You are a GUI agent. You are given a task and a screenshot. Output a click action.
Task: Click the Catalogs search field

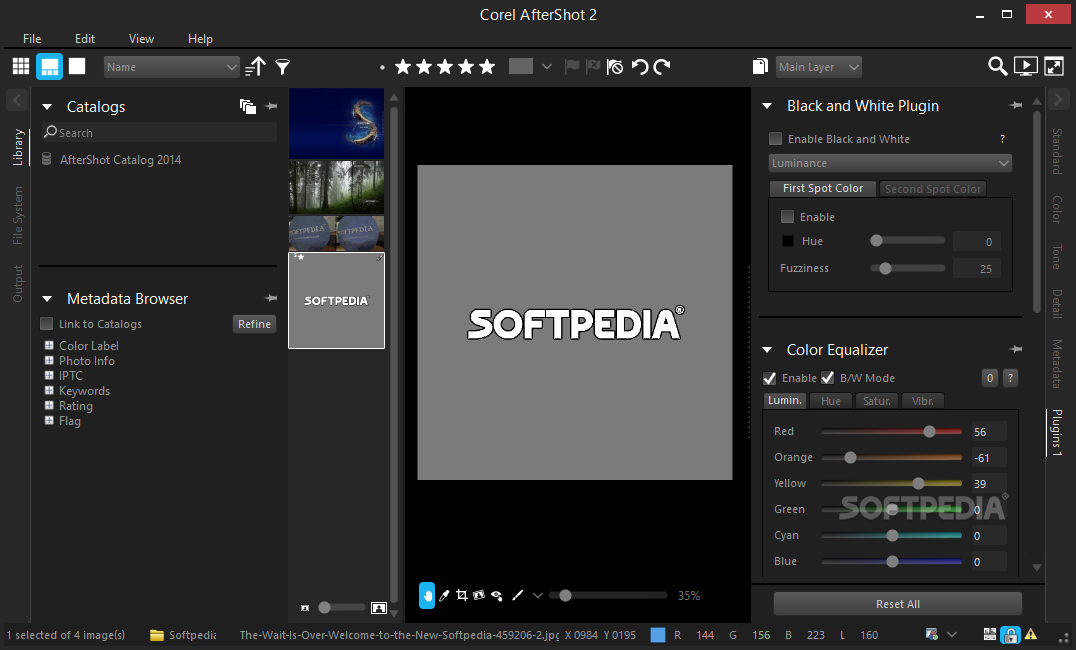click(159, 132)
